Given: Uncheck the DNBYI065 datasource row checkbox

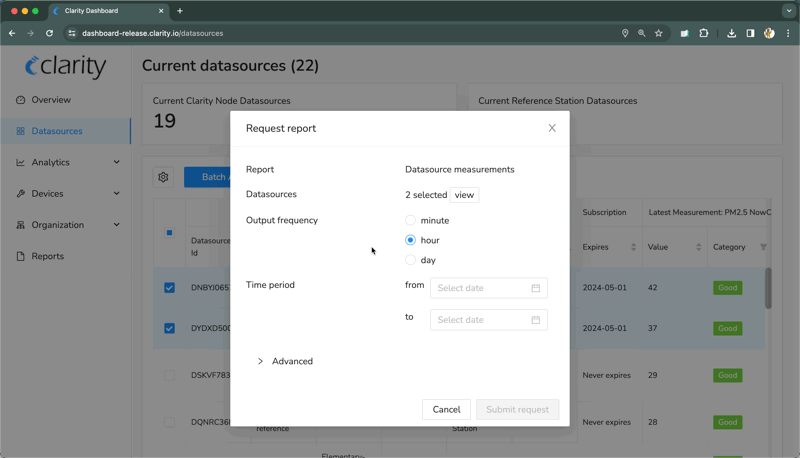Looking at the screenshot, I should coord(169,288).
